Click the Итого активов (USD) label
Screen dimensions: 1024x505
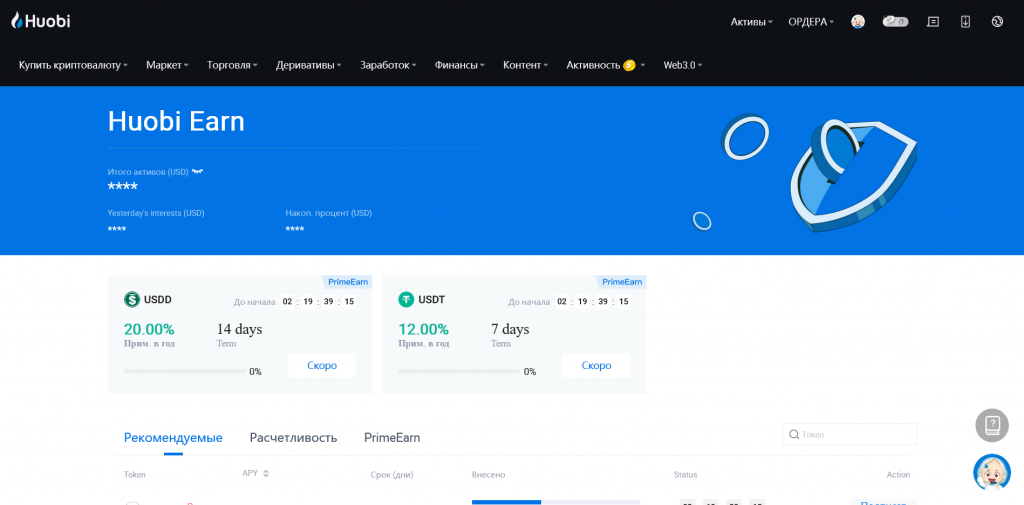tap(148, 172)
